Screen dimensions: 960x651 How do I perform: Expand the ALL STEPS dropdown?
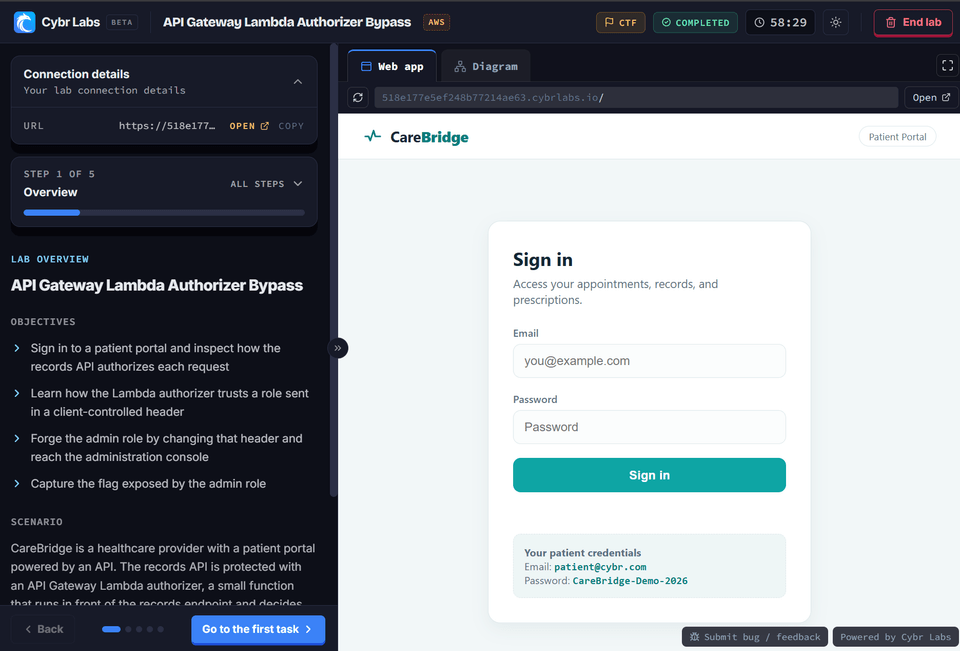266,184
